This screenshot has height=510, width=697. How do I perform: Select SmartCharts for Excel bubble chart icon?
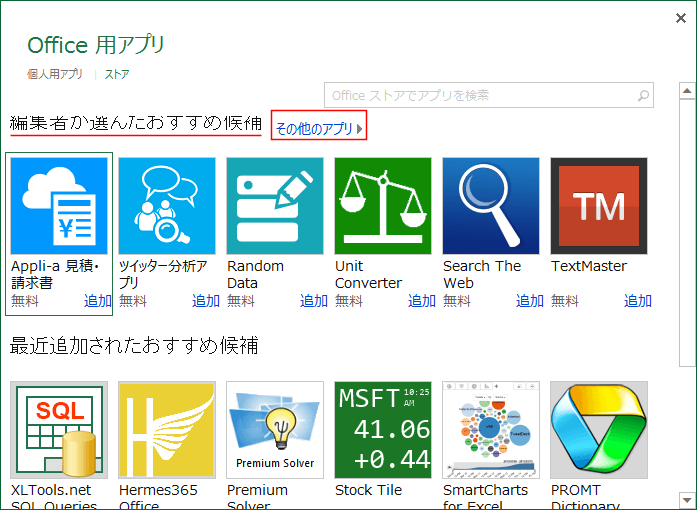coord(491,430)
